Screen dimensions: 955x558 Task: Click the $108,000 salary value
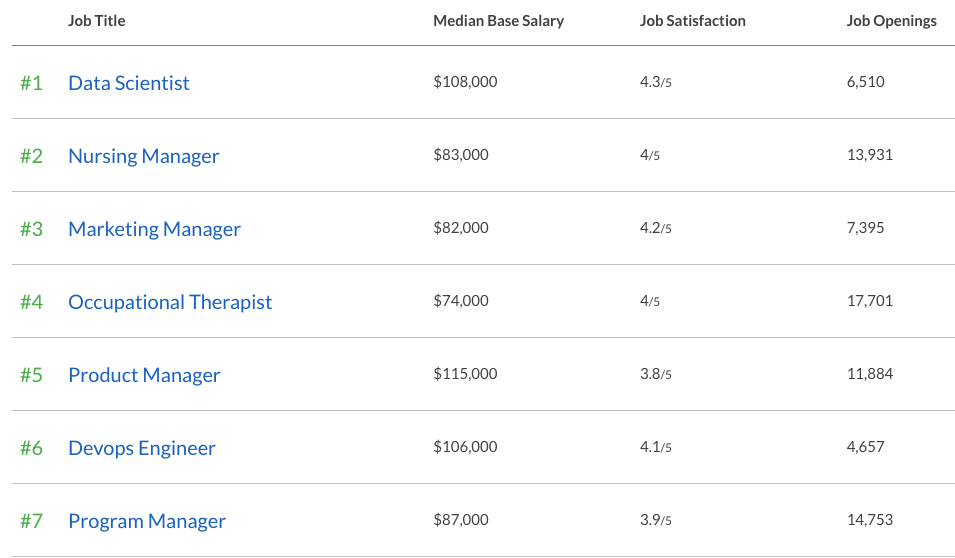click(465, 82)
